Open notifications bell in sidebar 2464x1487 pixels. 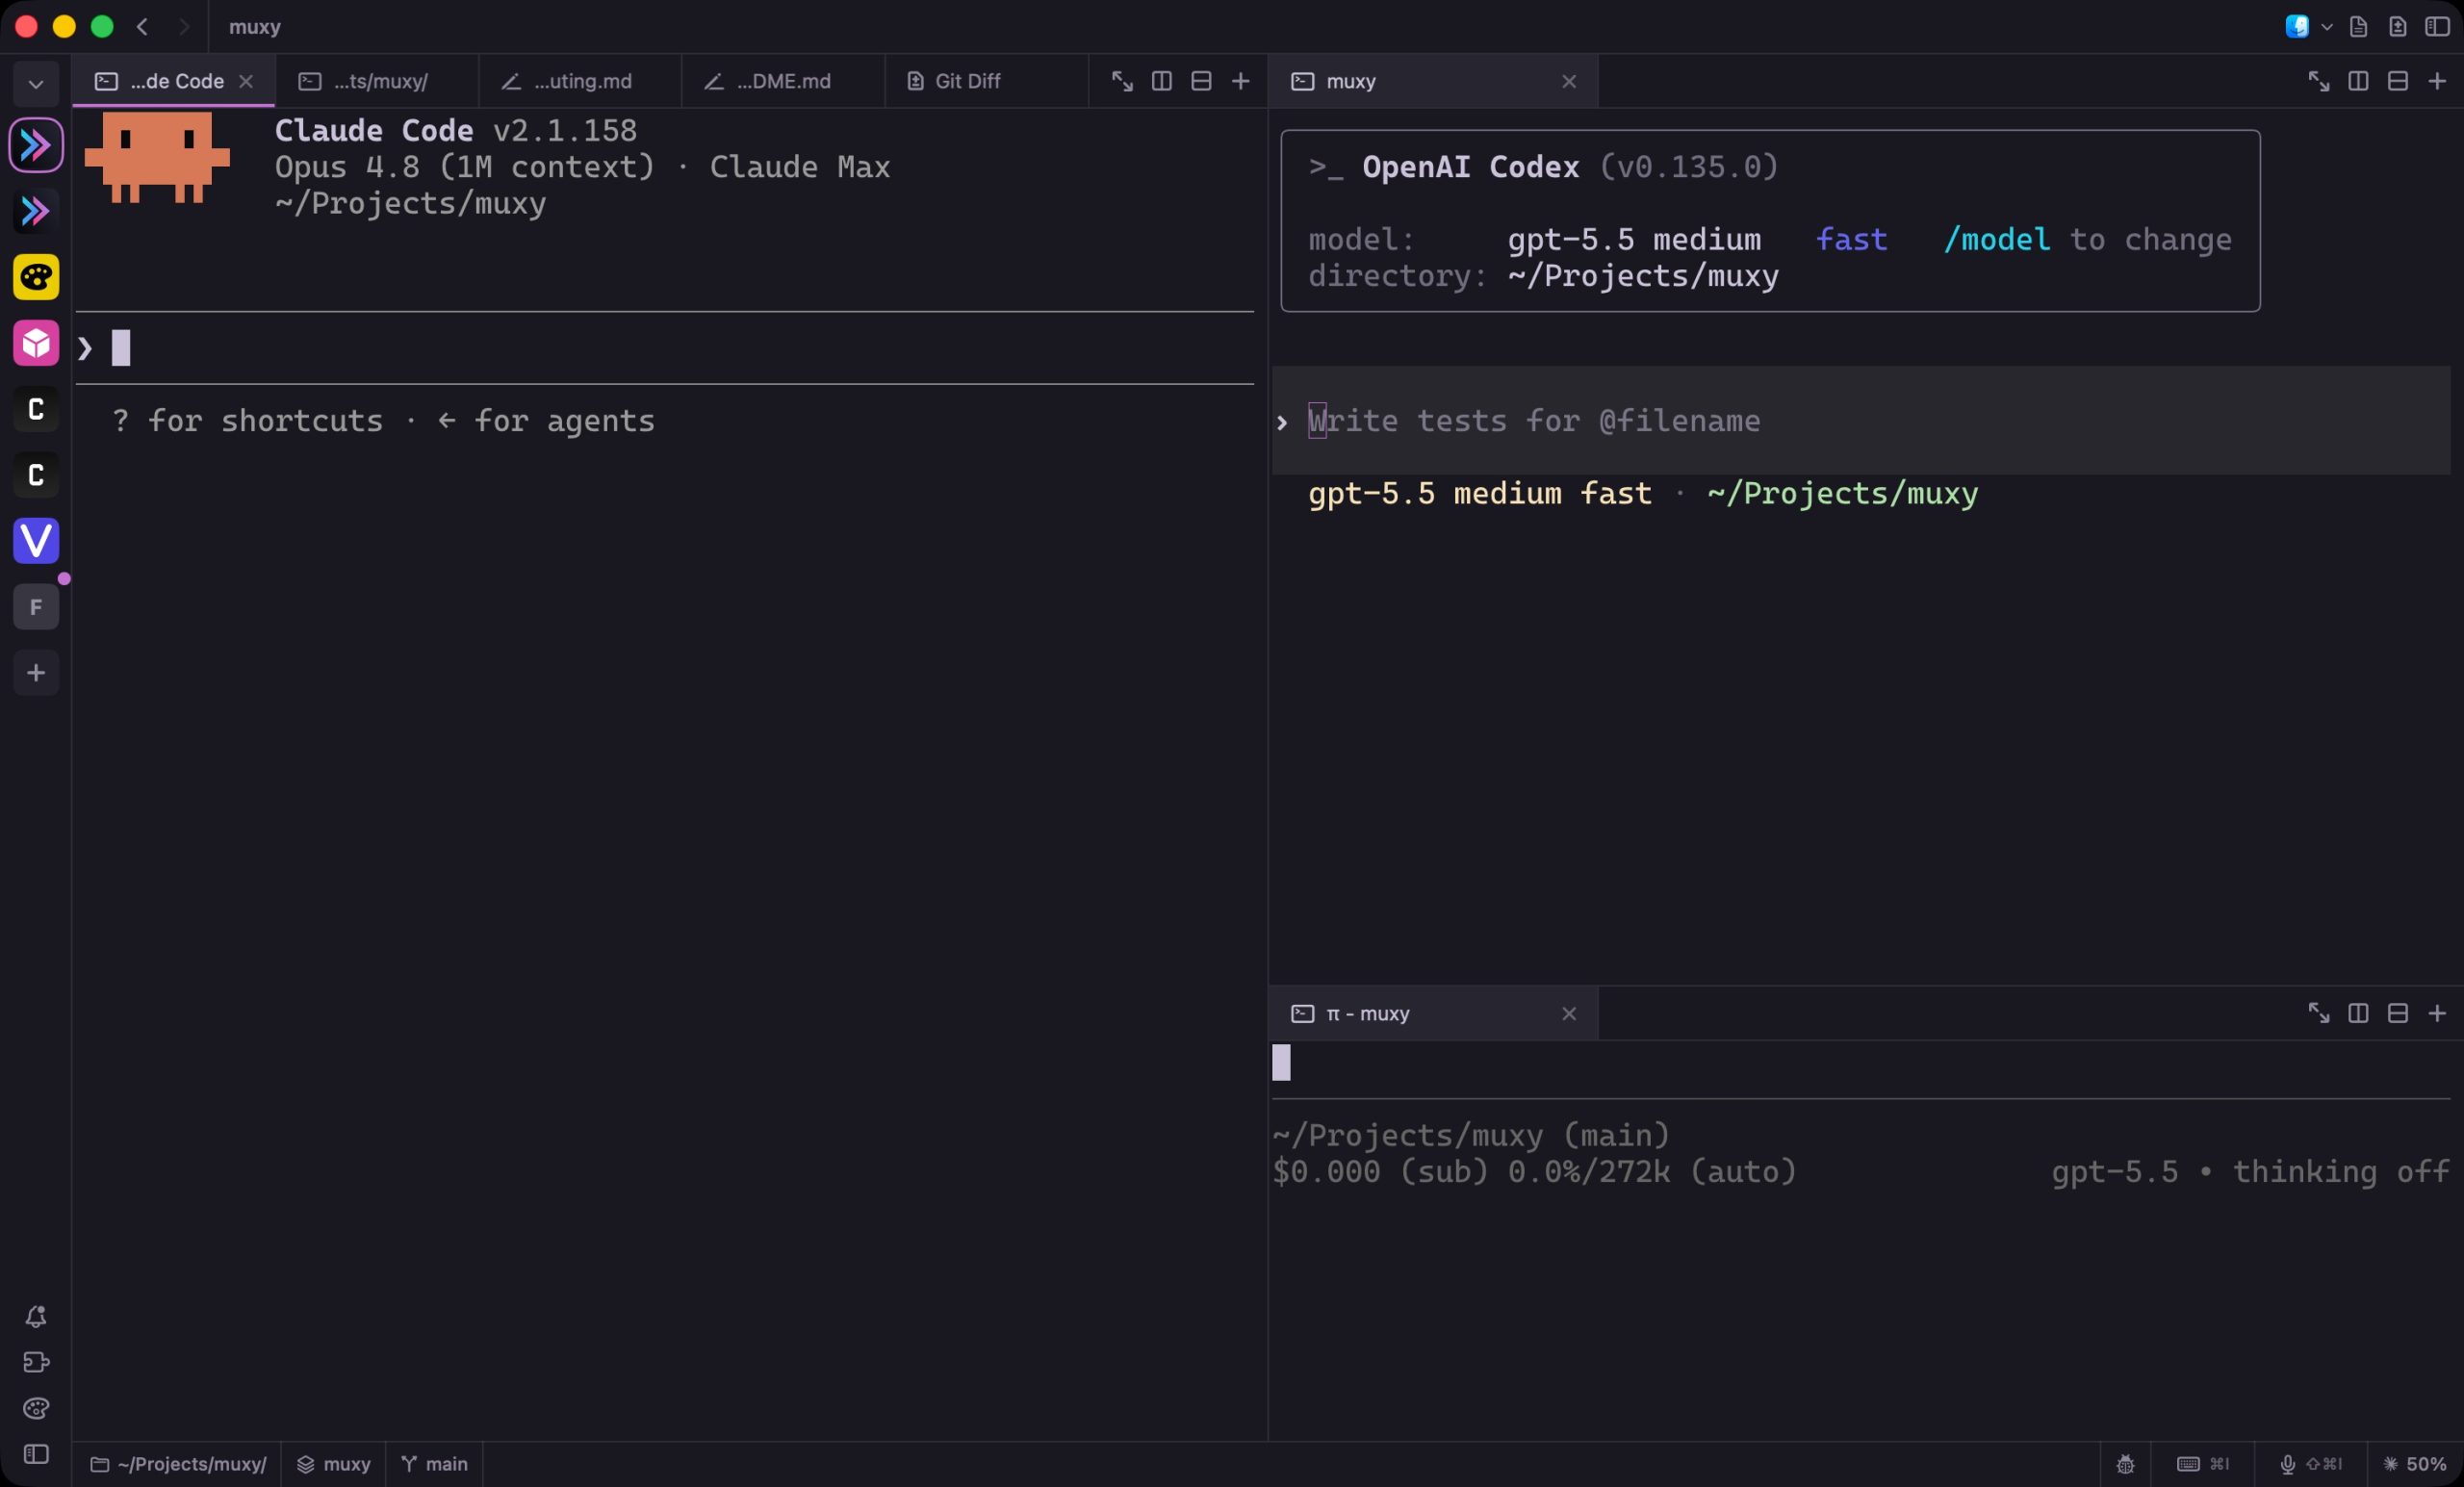point(36,1317)
